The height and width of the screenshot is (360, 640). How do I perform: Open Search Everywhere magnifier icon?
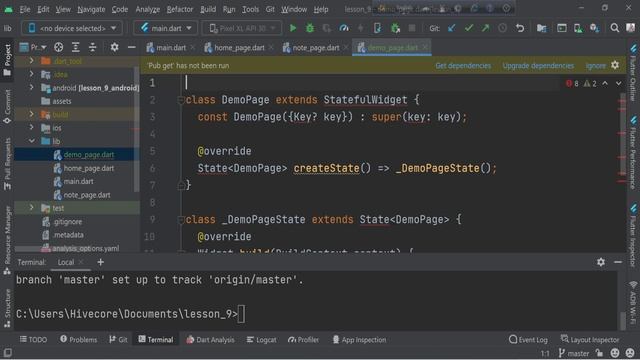pos(614,28)
